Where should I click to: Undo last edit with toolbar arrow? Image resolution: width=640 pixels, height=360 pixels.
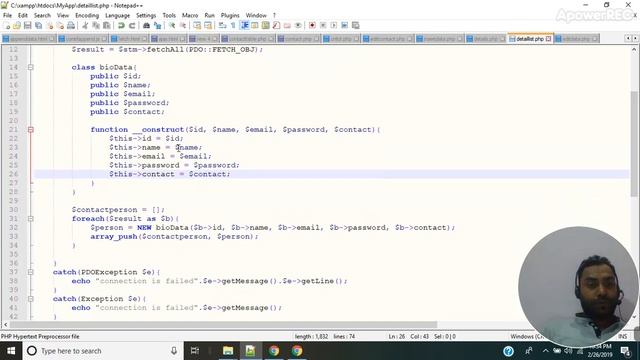point(121,25)
